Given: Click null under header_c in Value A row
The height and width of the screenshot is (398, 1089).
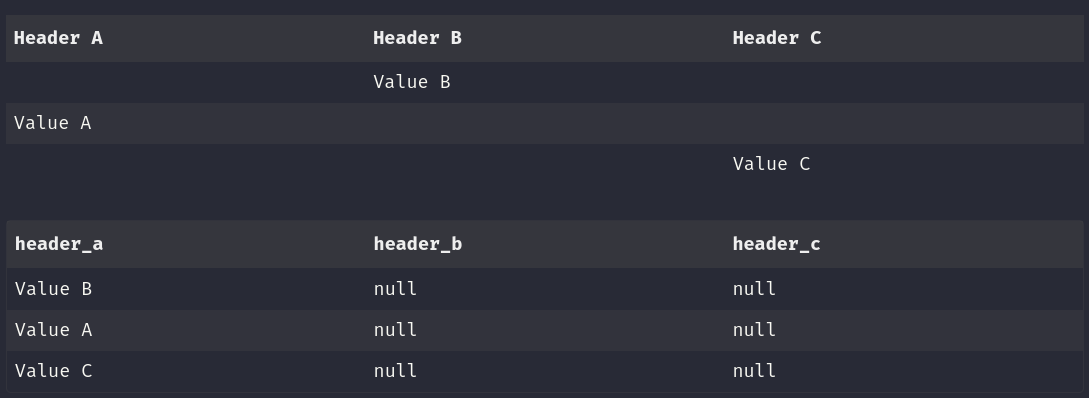Looking at the screenshot, I should [x=754, y=329].
